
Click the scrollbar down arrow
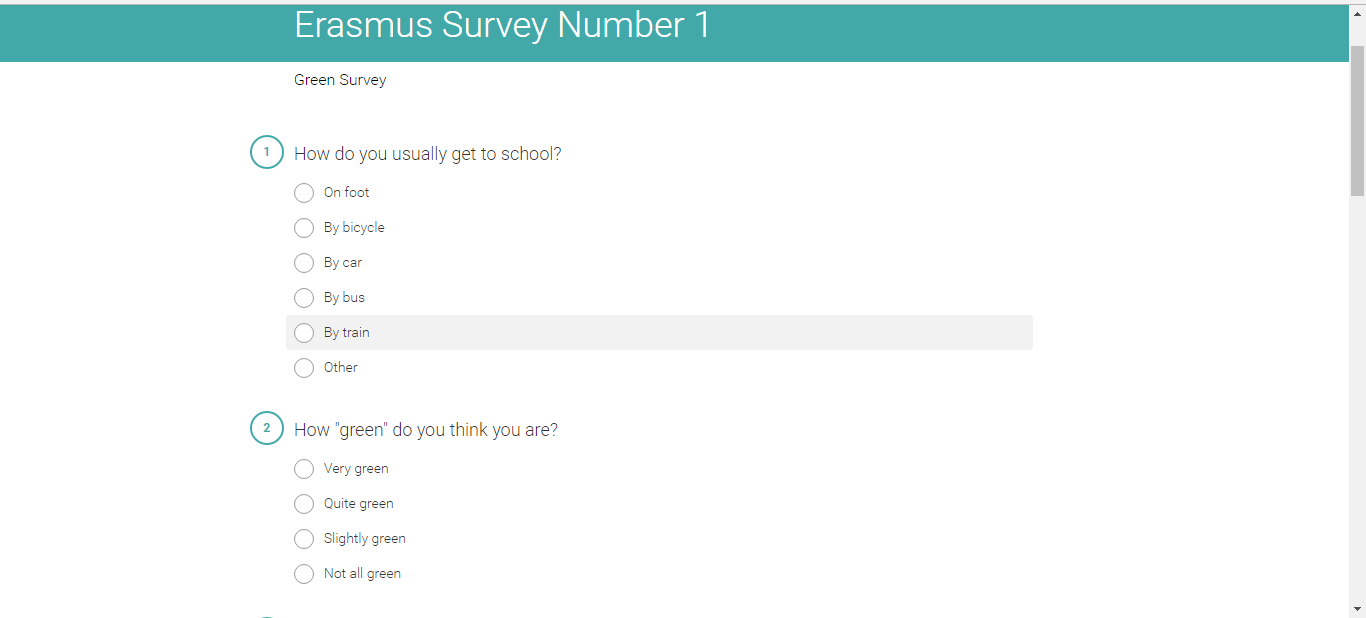coord(1357,608)
